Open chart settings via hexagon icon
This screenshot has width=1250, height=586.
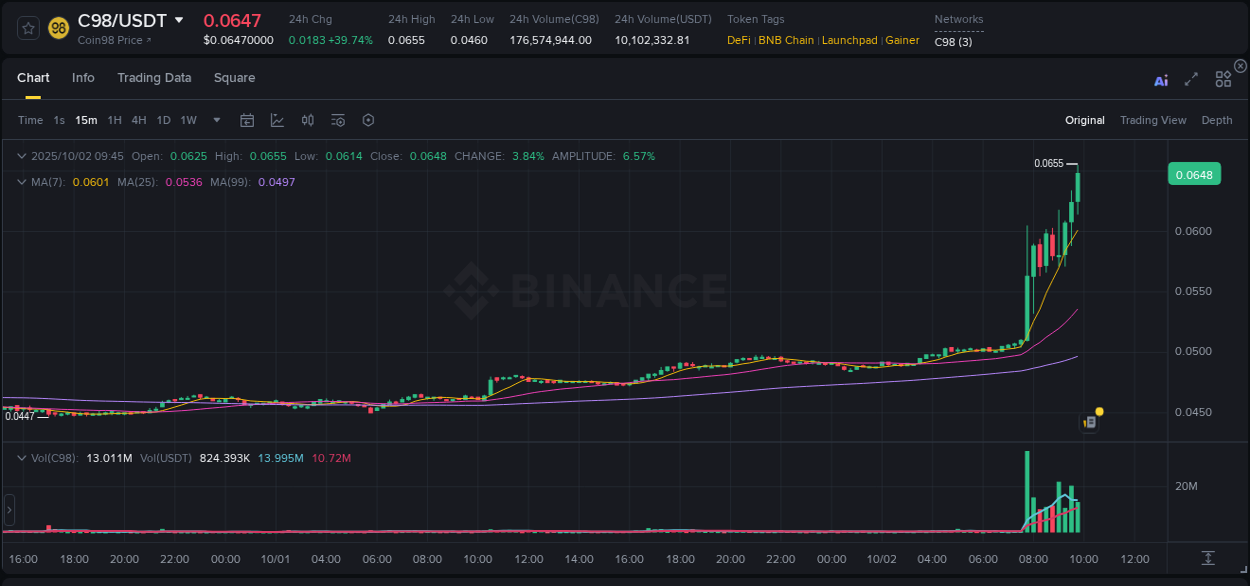pyautogui.click(x=368, y=120)
